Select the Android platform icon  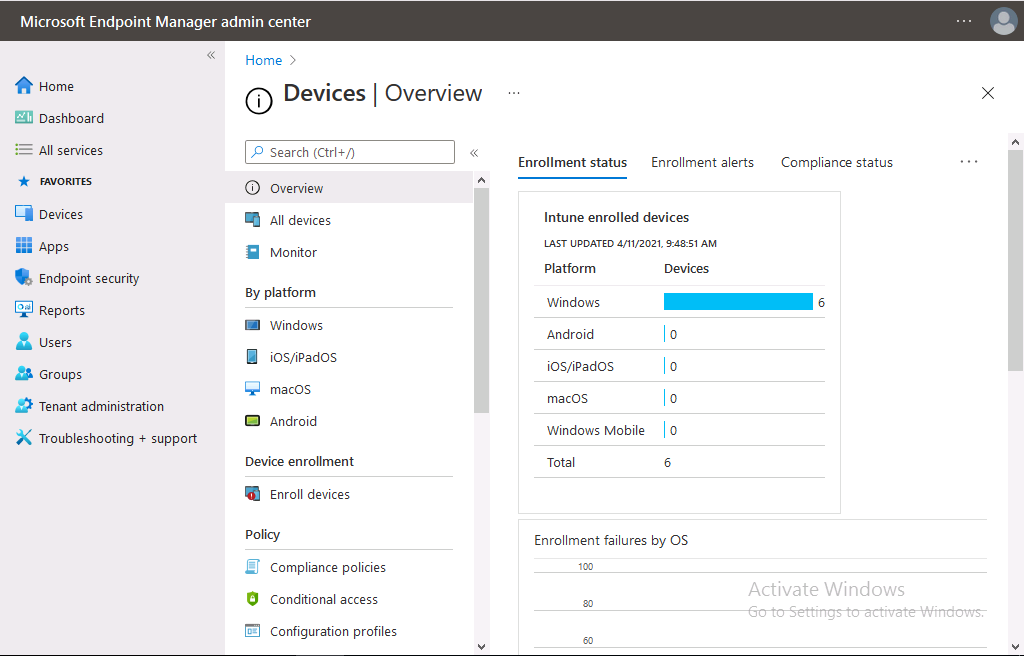[x=252, y=421]
